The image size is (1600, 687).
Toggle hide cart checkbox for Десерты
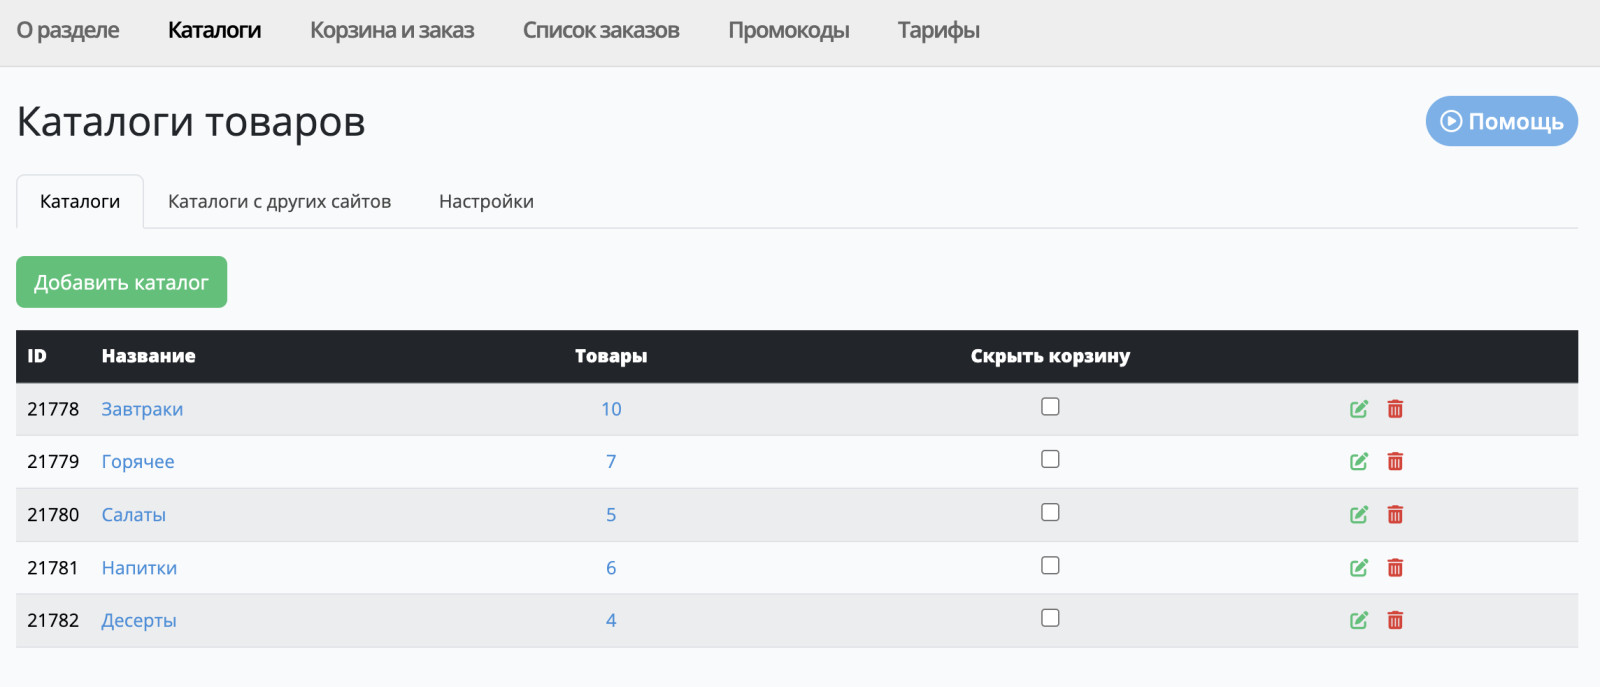(x=1050, y=618)
